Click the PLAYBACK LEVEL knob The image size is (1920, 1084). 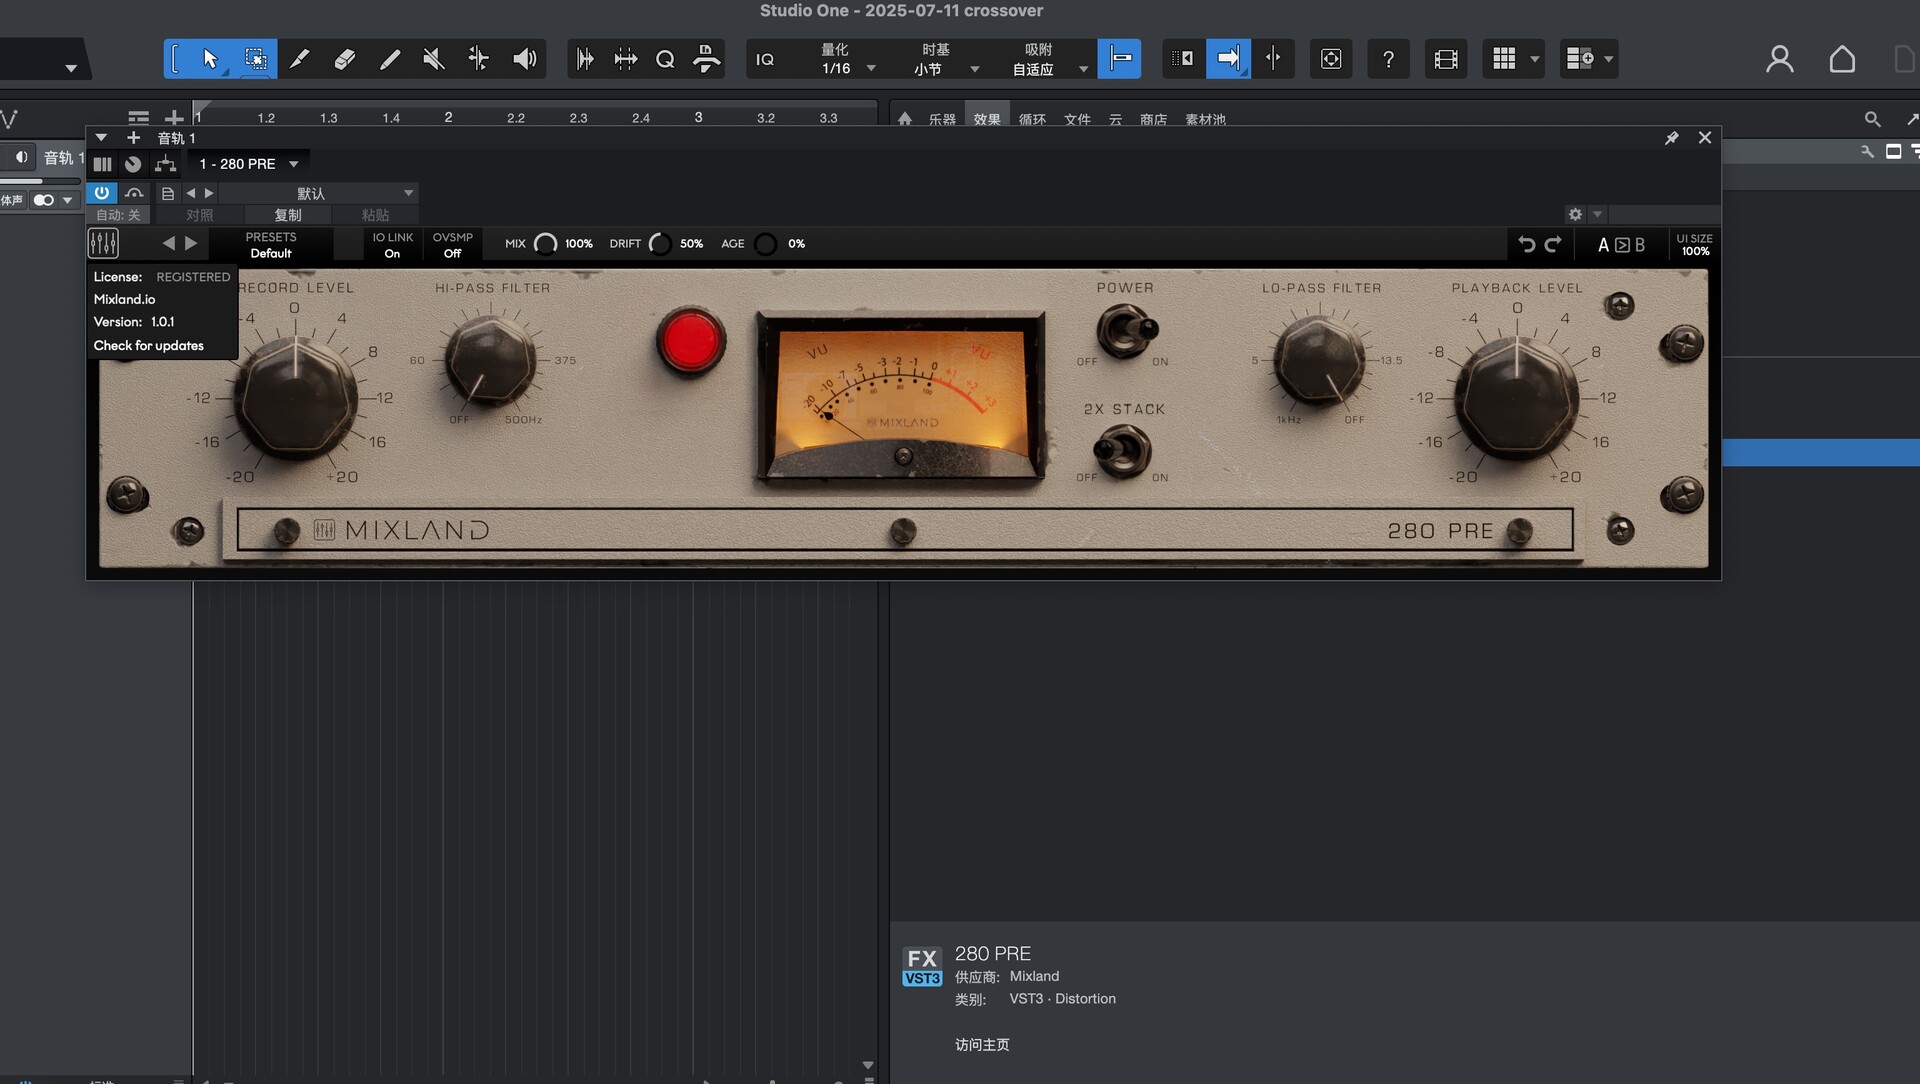(1517, 397)
